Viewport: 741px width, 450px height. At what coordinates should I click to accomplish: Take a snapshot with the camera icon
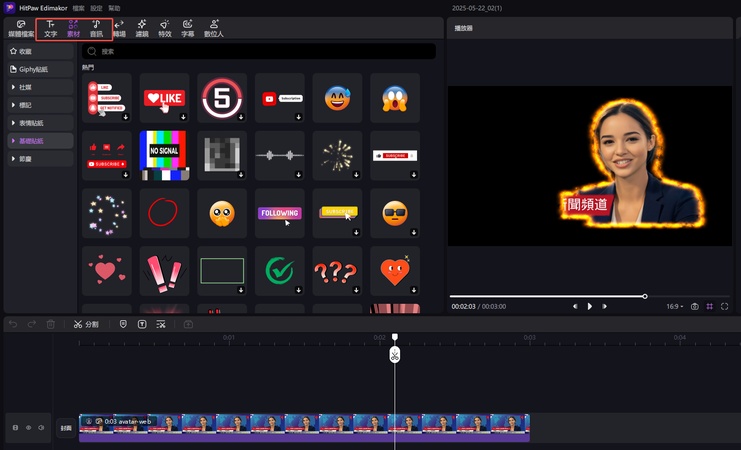(x=695, y=306)
